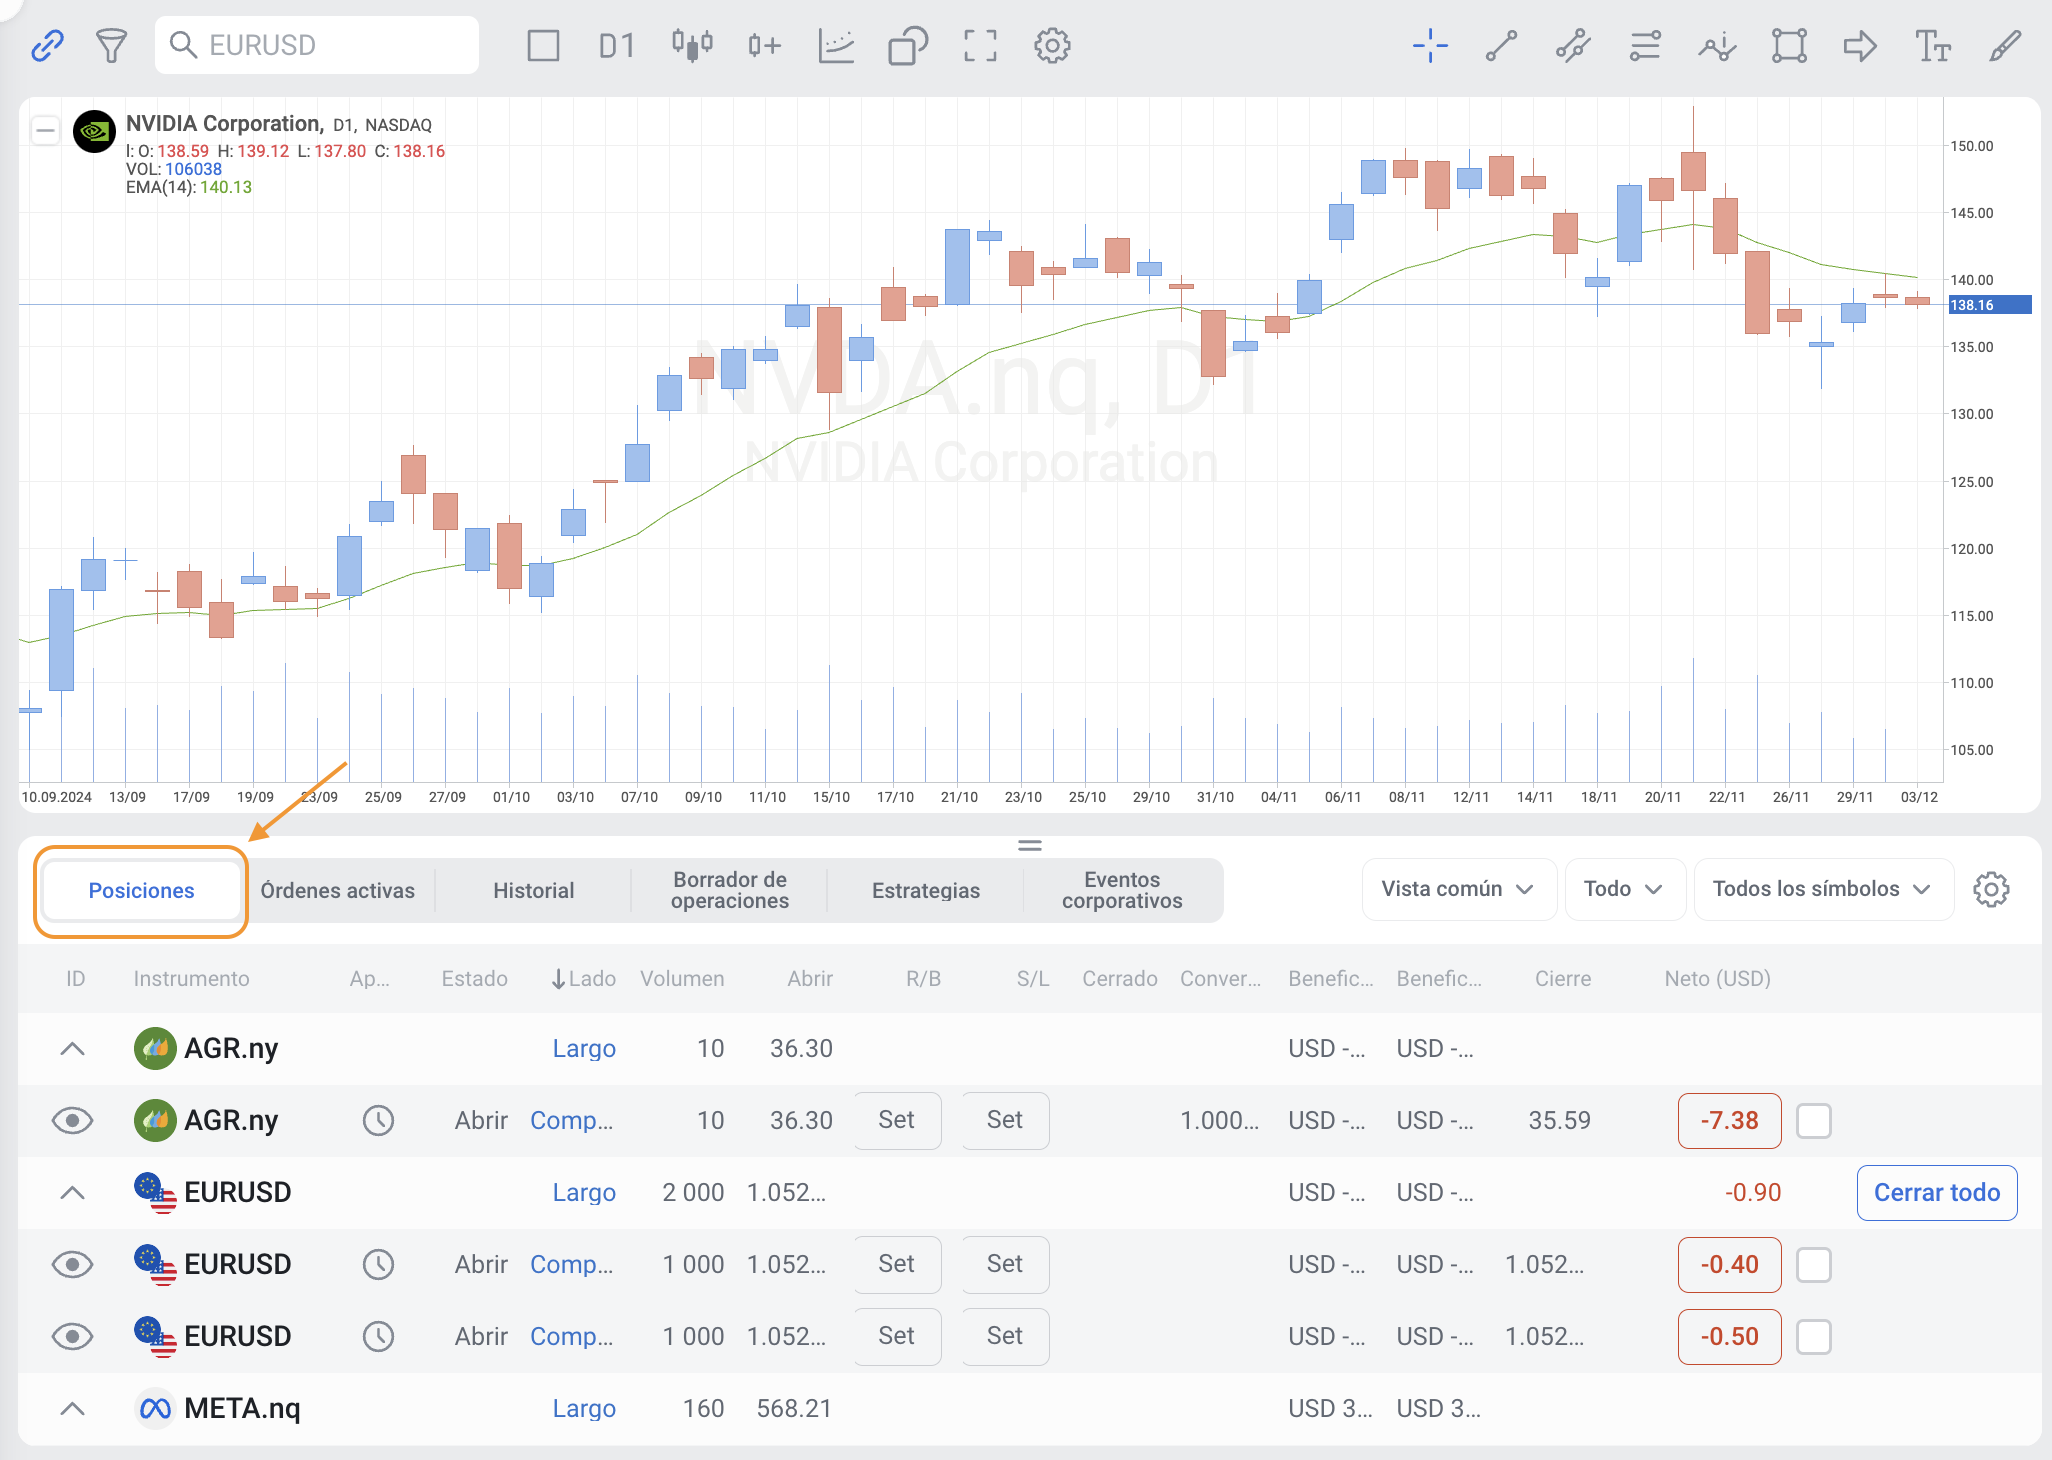Select the brush drawing tool
The height and width of the screenshot is (1460, 2052).
point(2004,45)
